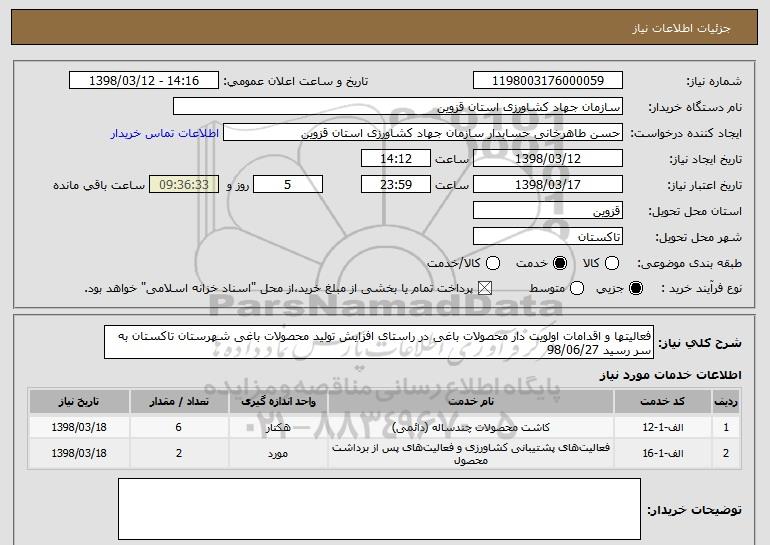This screenshot has width=770, height=545.
Task: Click quantity 6 in first row
Action: 179,427
